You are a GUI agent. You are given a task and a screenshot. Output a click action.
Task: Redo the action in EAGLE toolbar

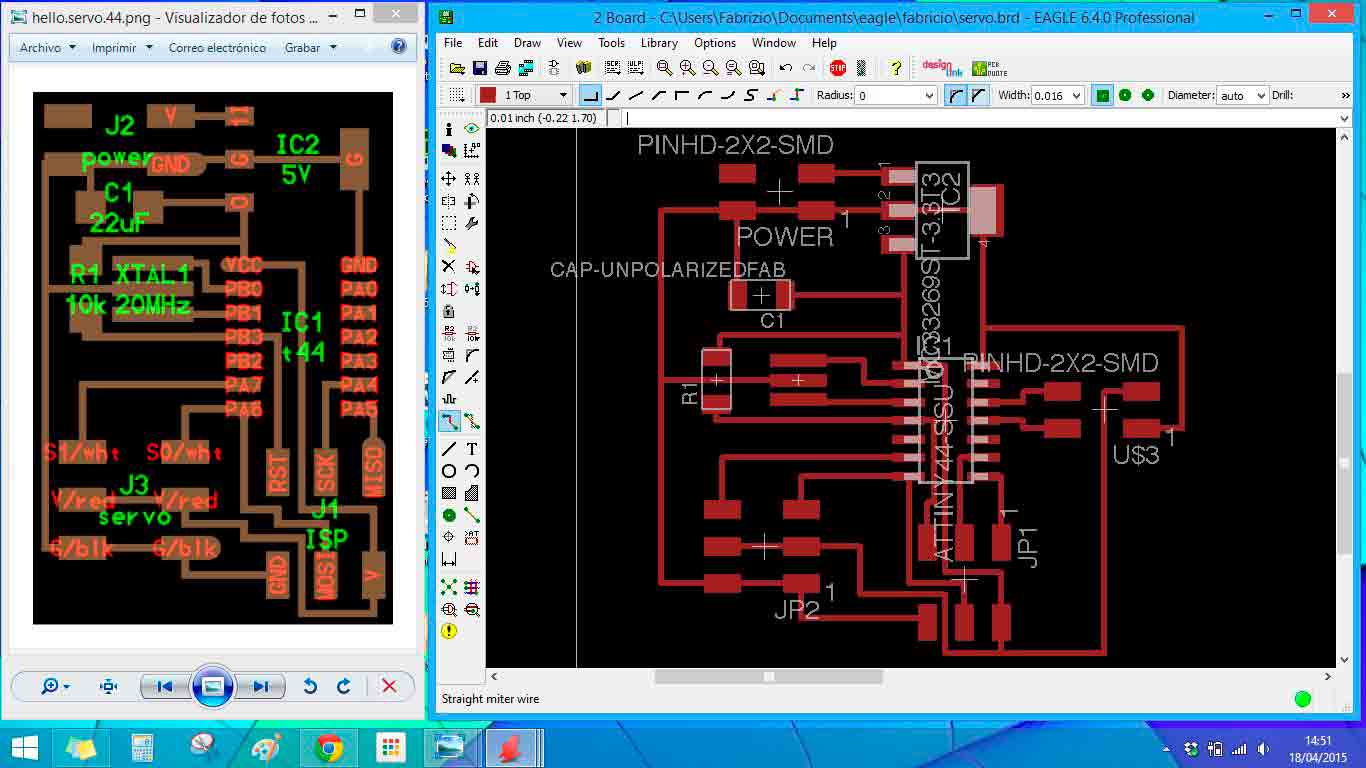pos(809,68)
